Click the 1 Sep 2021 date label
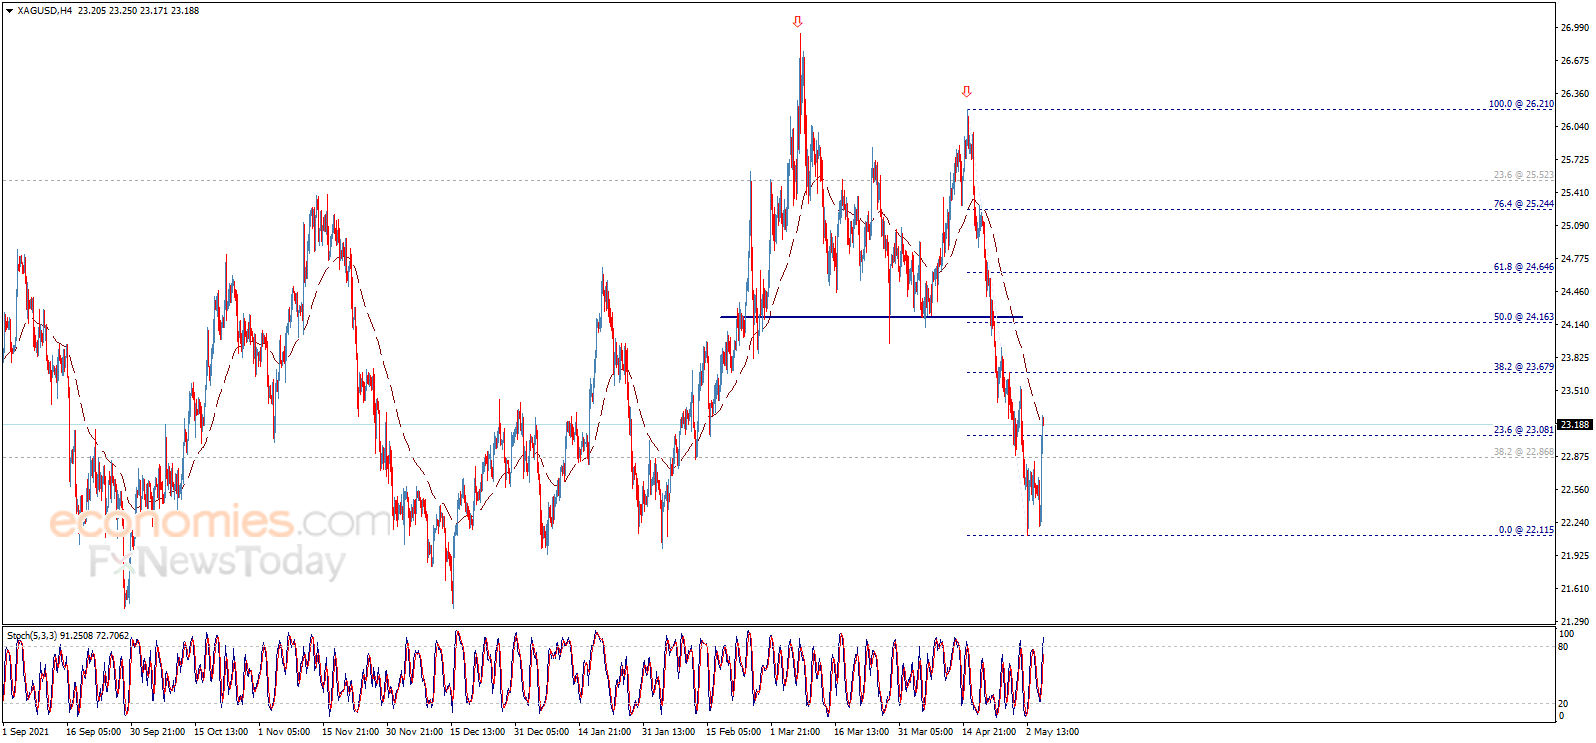This screenshot has width=1596, height=743. [26, 732]
